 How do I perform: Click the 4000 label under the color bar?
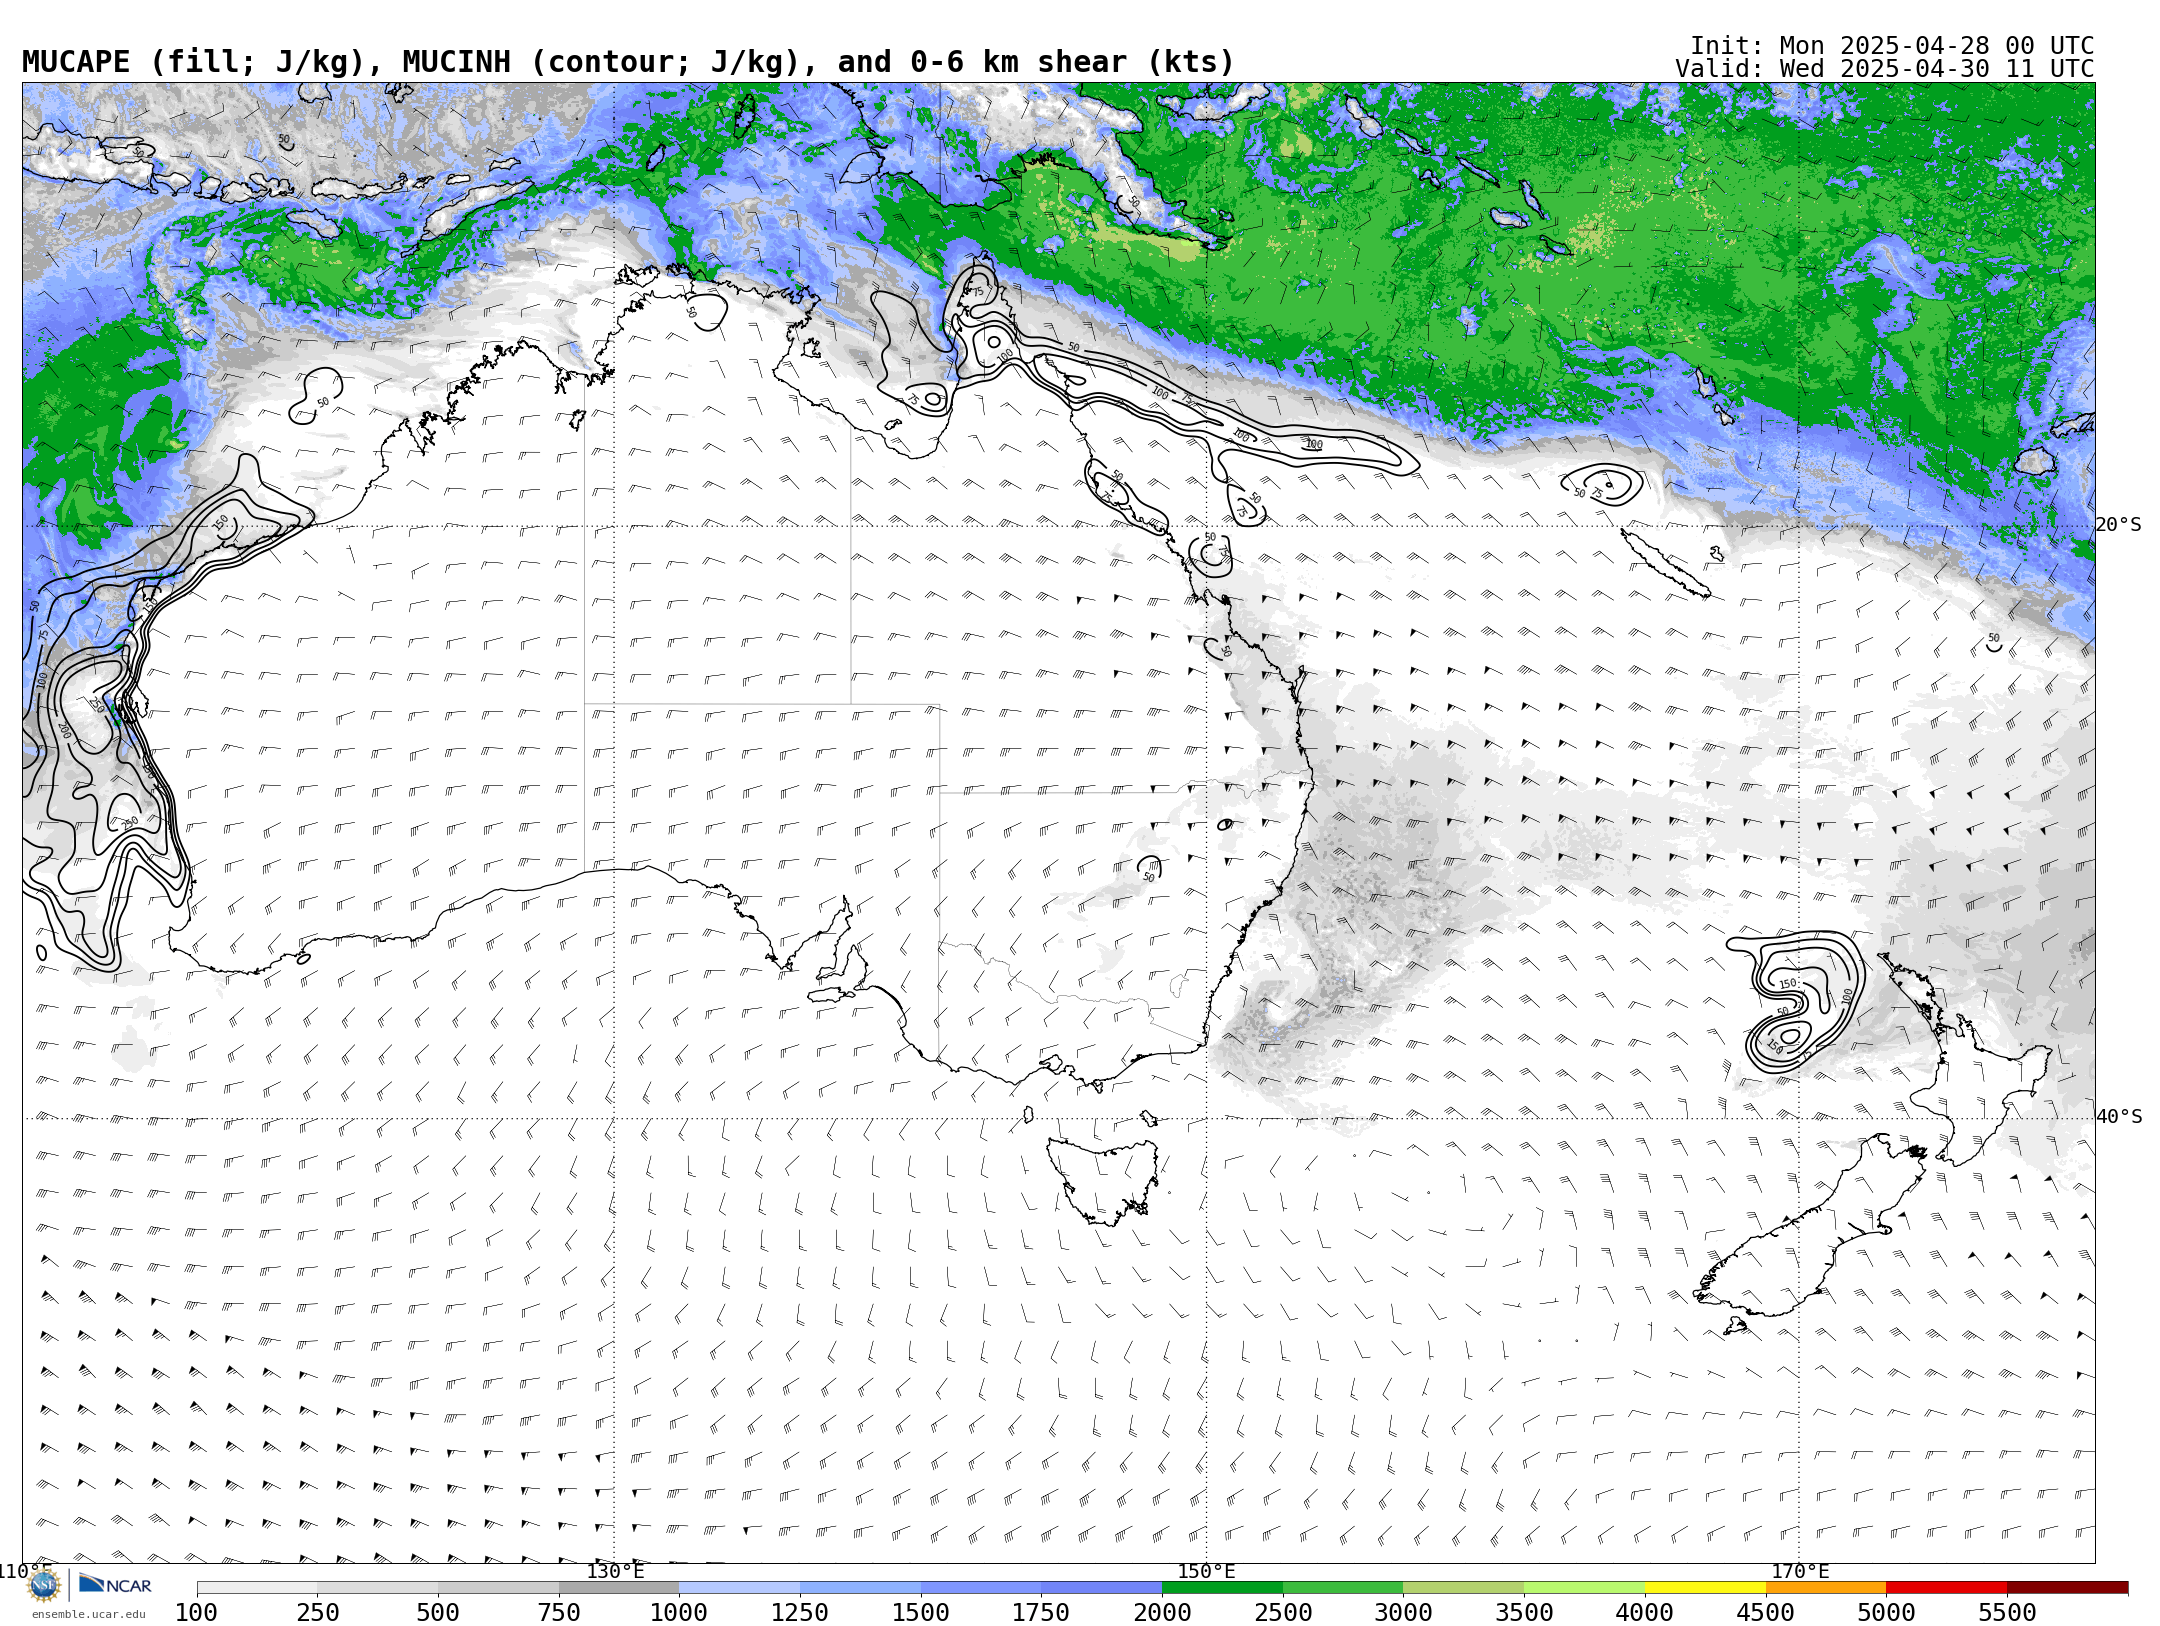click(1645, 1612)
